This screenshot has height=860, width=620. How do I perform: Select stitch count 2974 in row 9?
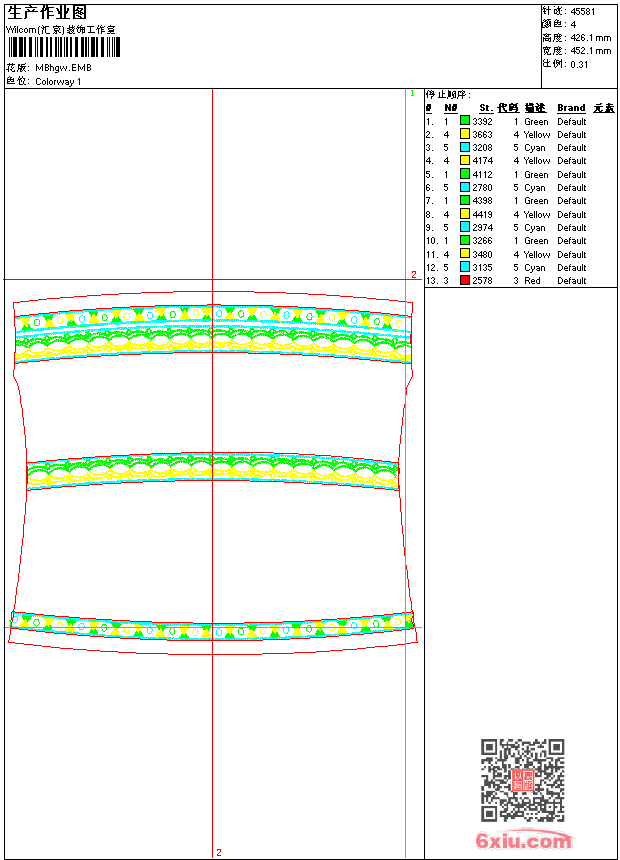(482, 228)
